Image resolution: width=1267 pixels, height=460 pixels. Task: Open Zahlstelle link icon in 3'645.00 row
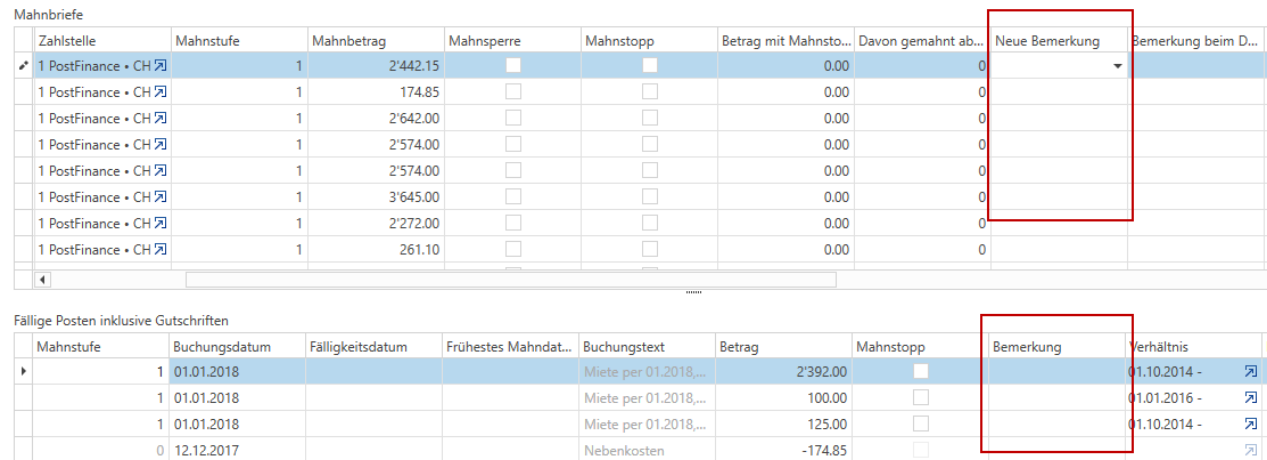[160, 197]
